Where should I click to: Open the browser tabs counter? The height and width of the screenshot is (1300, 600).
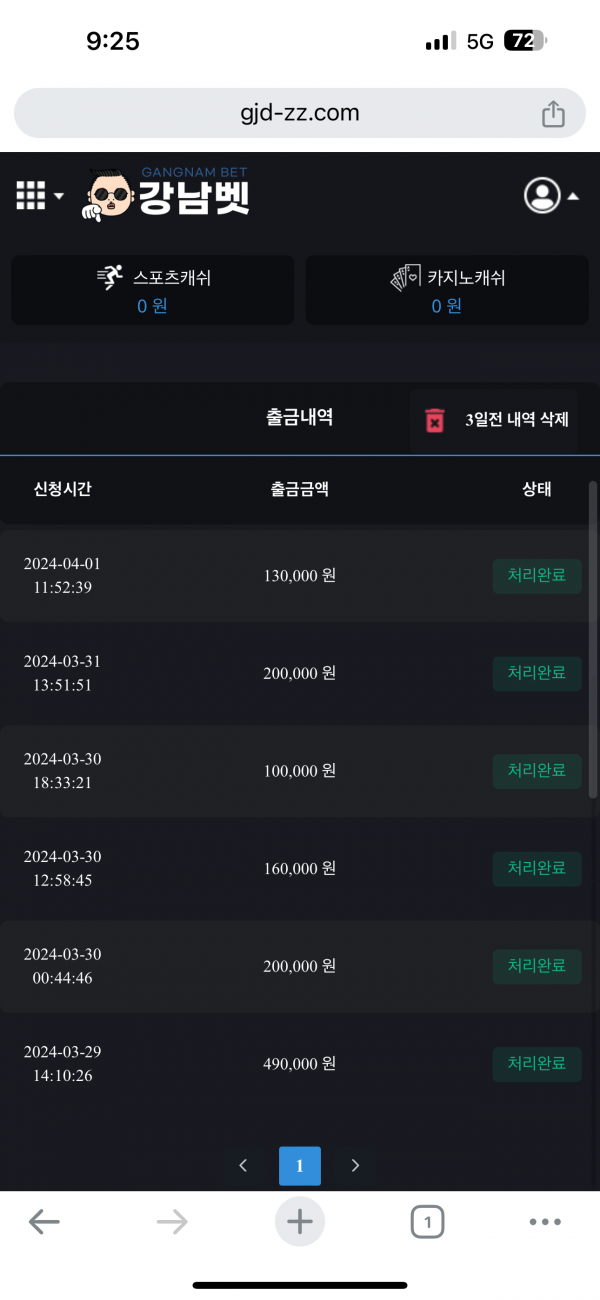click(427, 1221)
